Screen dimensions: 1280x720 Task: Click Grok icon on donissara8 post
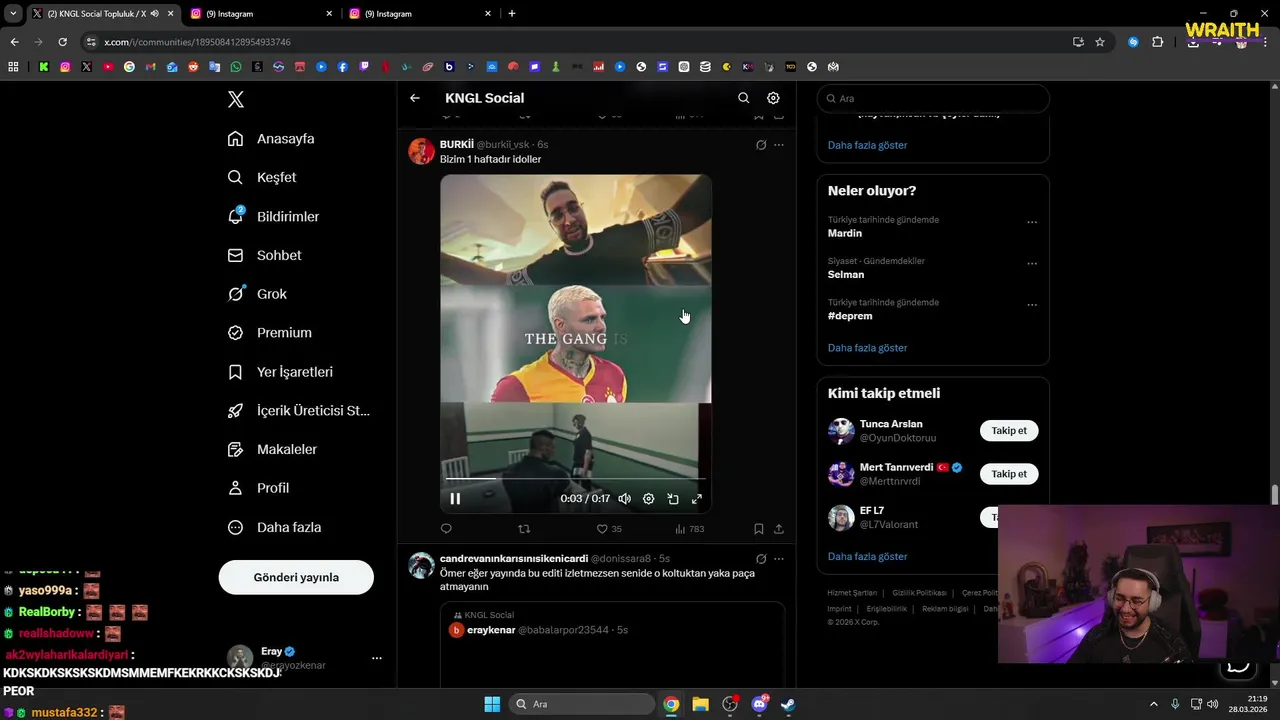[761, 559]
